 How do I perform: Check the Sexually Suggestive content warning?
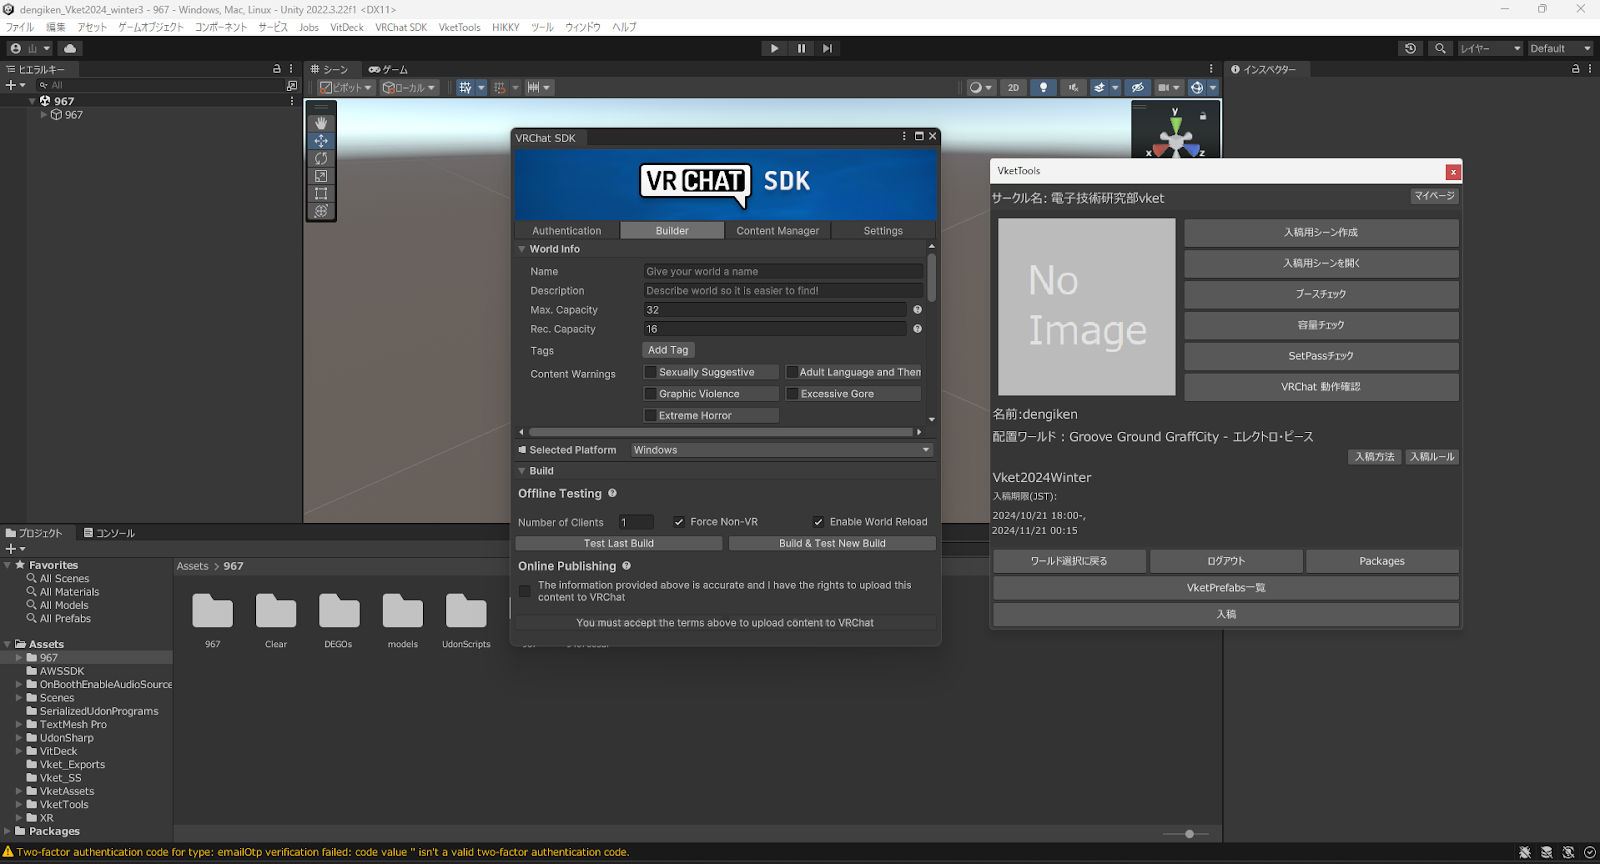651,372
